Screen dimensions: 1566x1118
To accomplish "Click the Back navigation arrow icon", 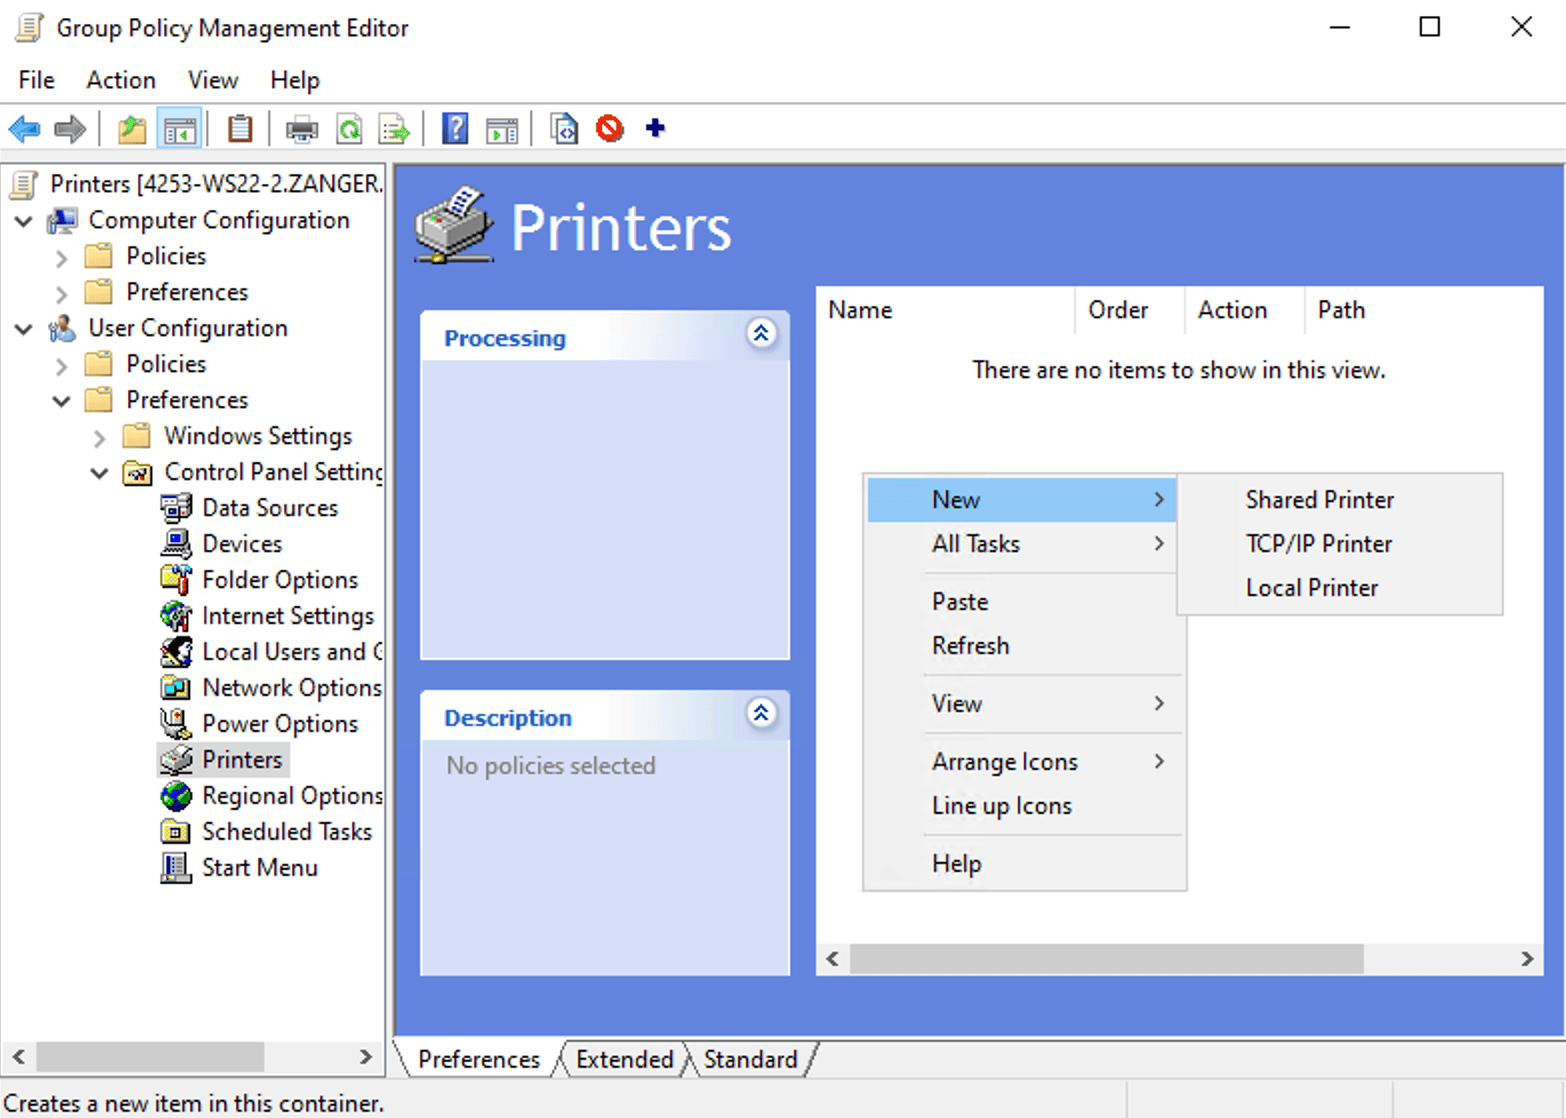I will click(x=24, y=128).
